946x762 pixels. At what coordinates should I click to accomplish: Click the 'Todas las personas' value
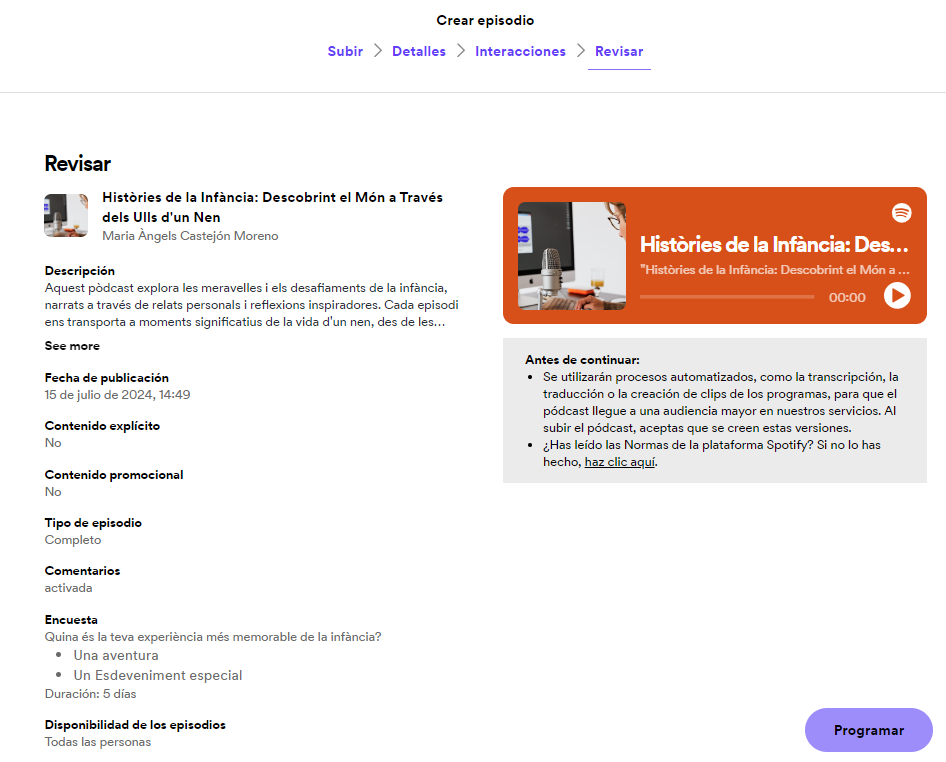pos(98,742)
